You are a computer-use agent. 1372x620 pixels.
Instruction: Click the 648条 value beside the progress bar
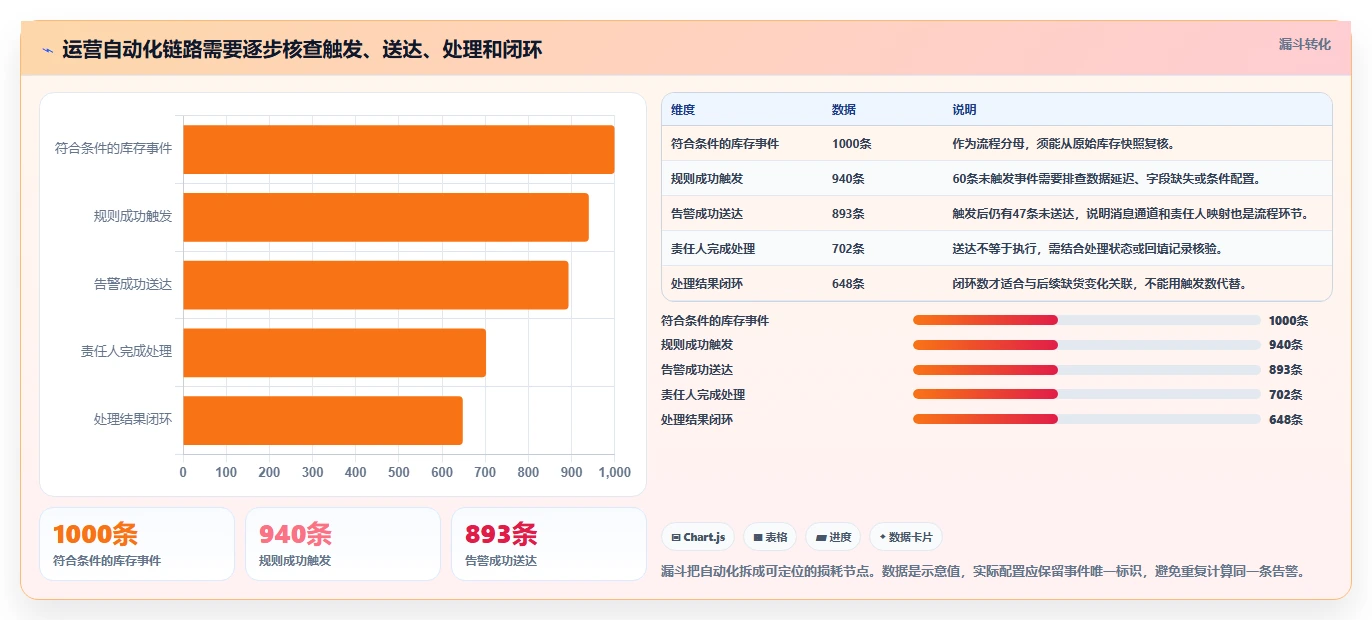(1286, 420)
